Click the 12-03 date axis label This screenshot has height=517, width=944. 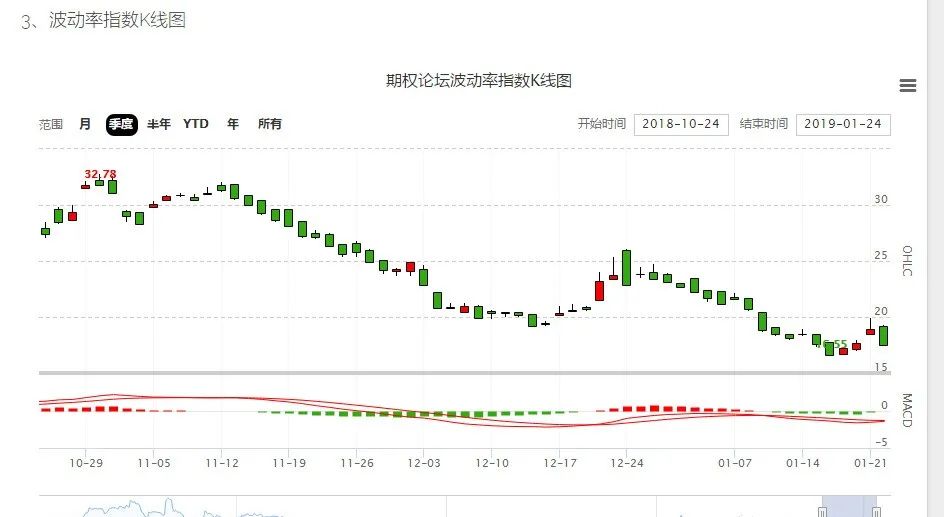point(424,463)
